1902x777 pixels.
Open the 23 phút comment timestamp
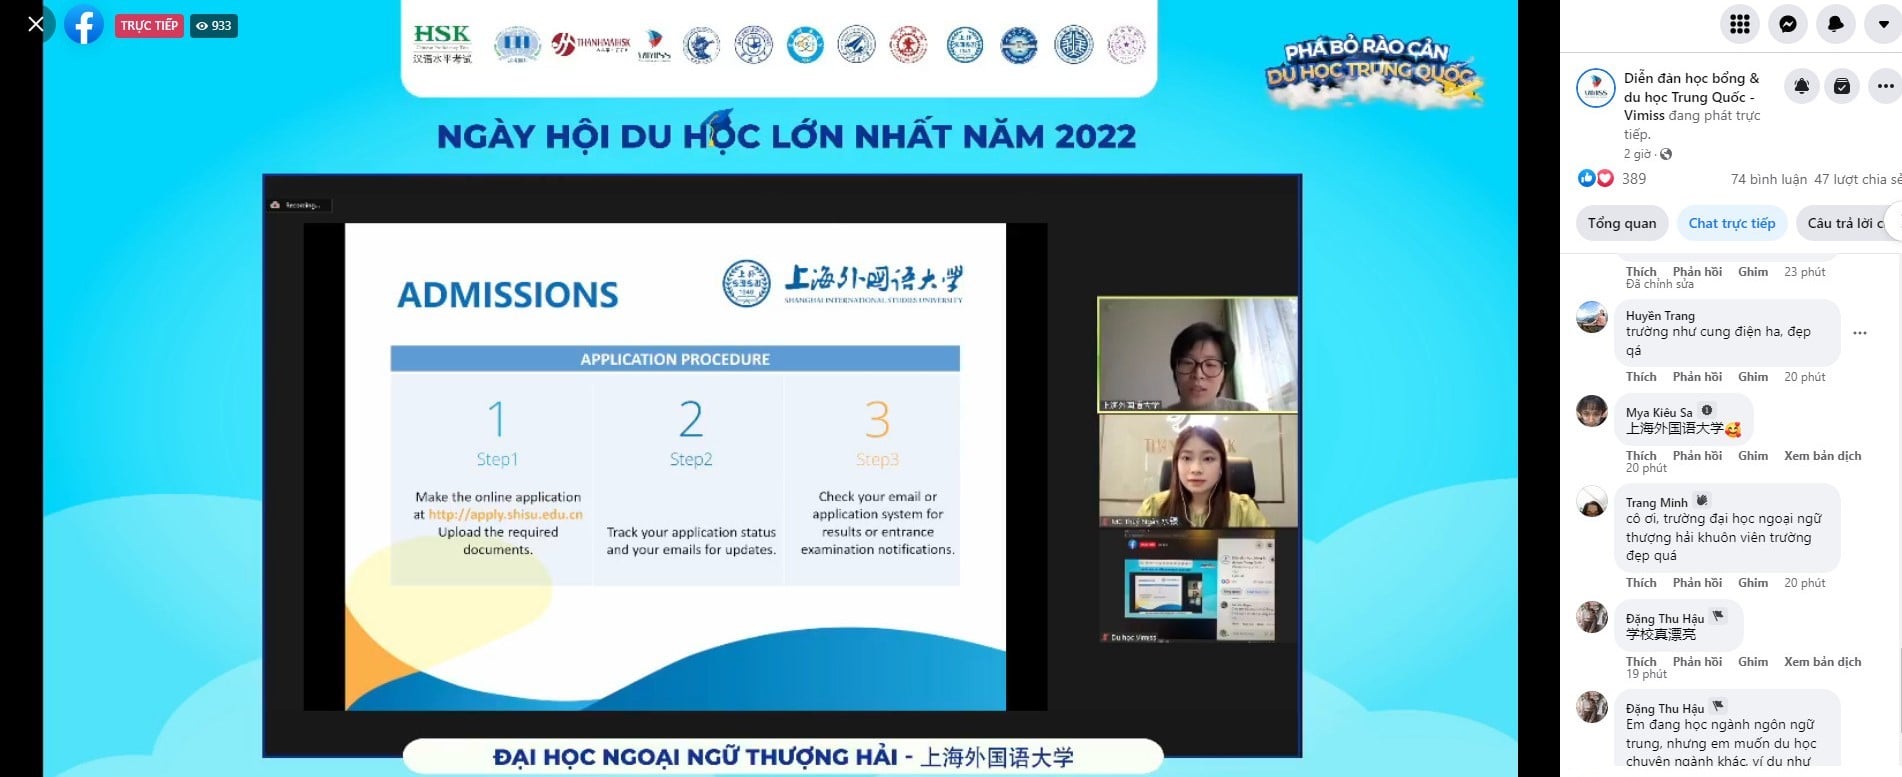[1805, 272]
